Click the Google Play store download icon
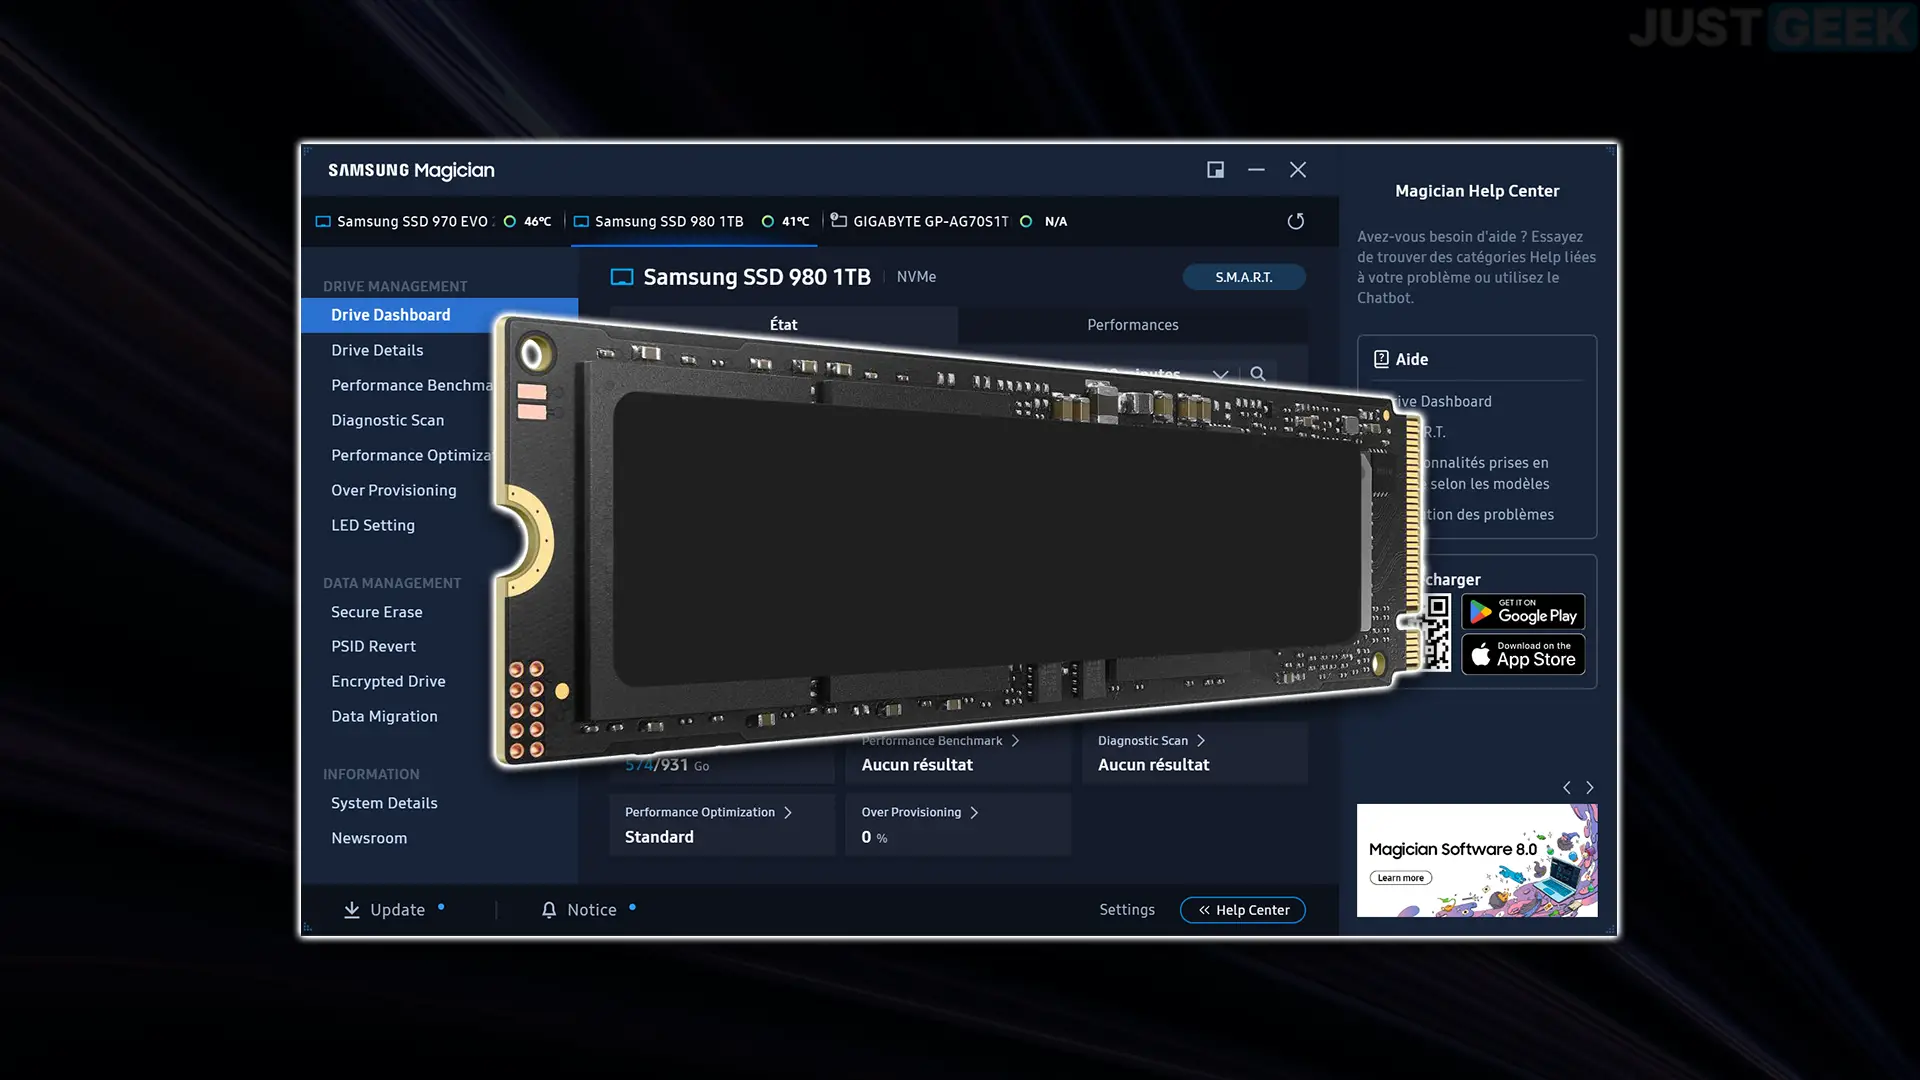The image size is (1920, 1080). [1522, 611]
